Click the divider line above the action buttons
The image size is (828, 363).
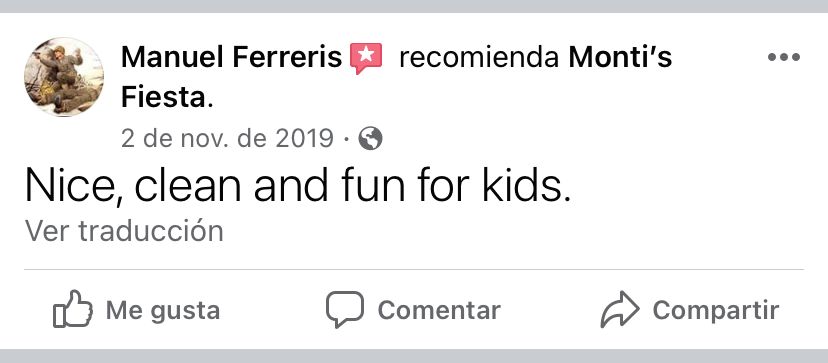[x=414, y=269]
